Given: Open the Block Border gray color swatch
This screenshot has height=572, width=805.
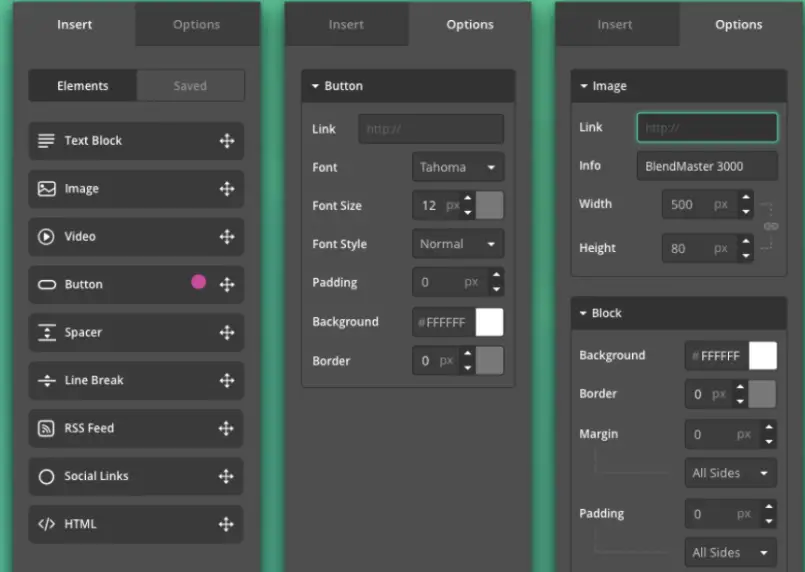Looking at the screenshot, I should coord(762,394).
